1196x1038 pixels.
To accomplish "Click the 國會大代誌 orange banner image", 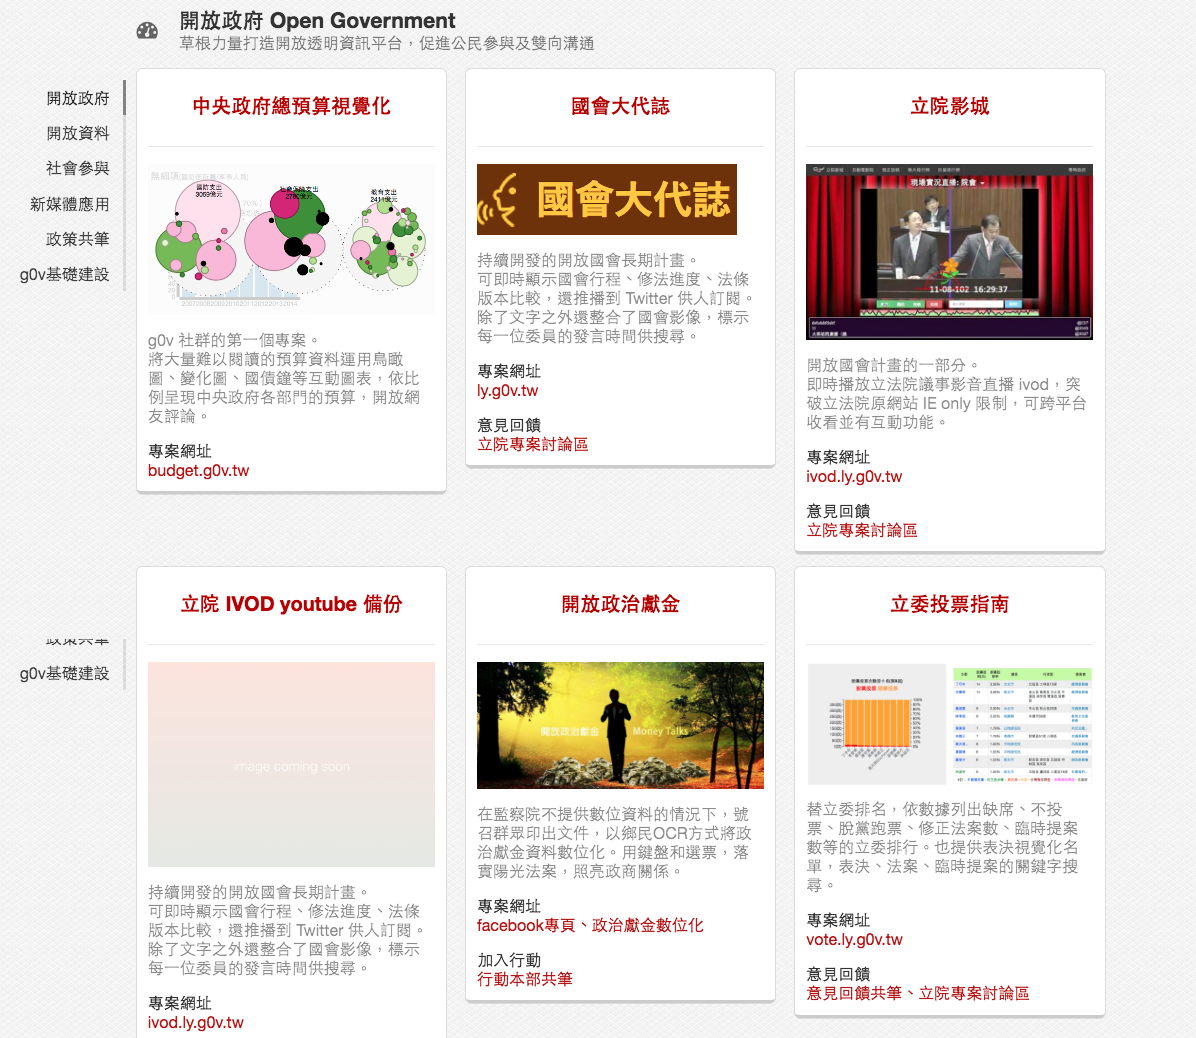I will tap(606, 200).
